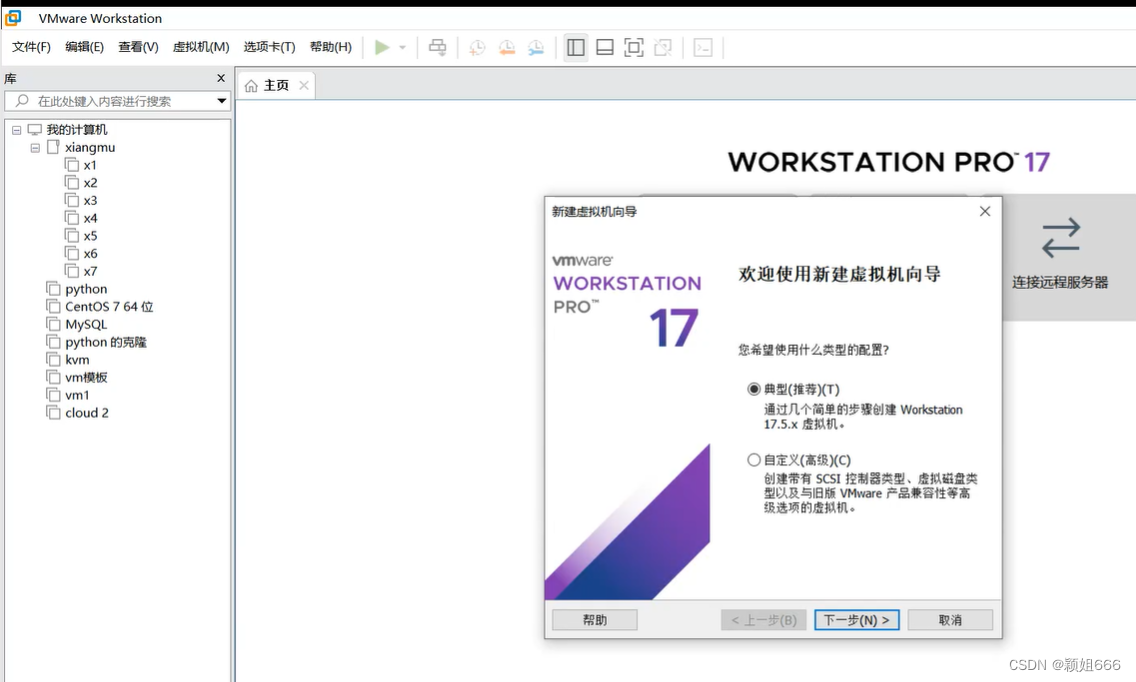Select virtual machine x6
The image size is (1136, 682).
click(x=90, y=254)
